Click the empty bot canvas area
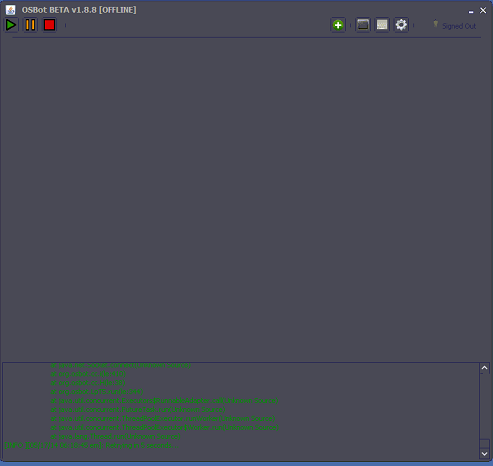 click(246, 200)
